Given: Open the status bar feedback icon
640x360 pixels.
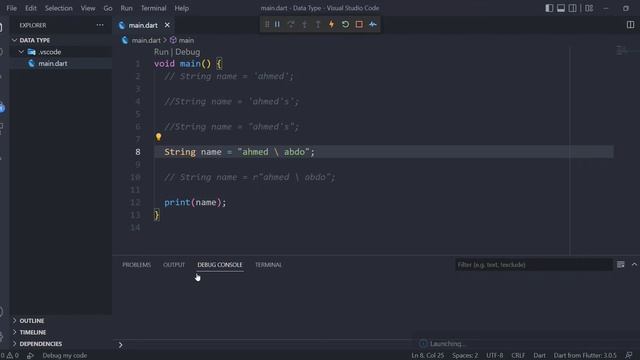Looking at the screenshot, I should [629, 356].
